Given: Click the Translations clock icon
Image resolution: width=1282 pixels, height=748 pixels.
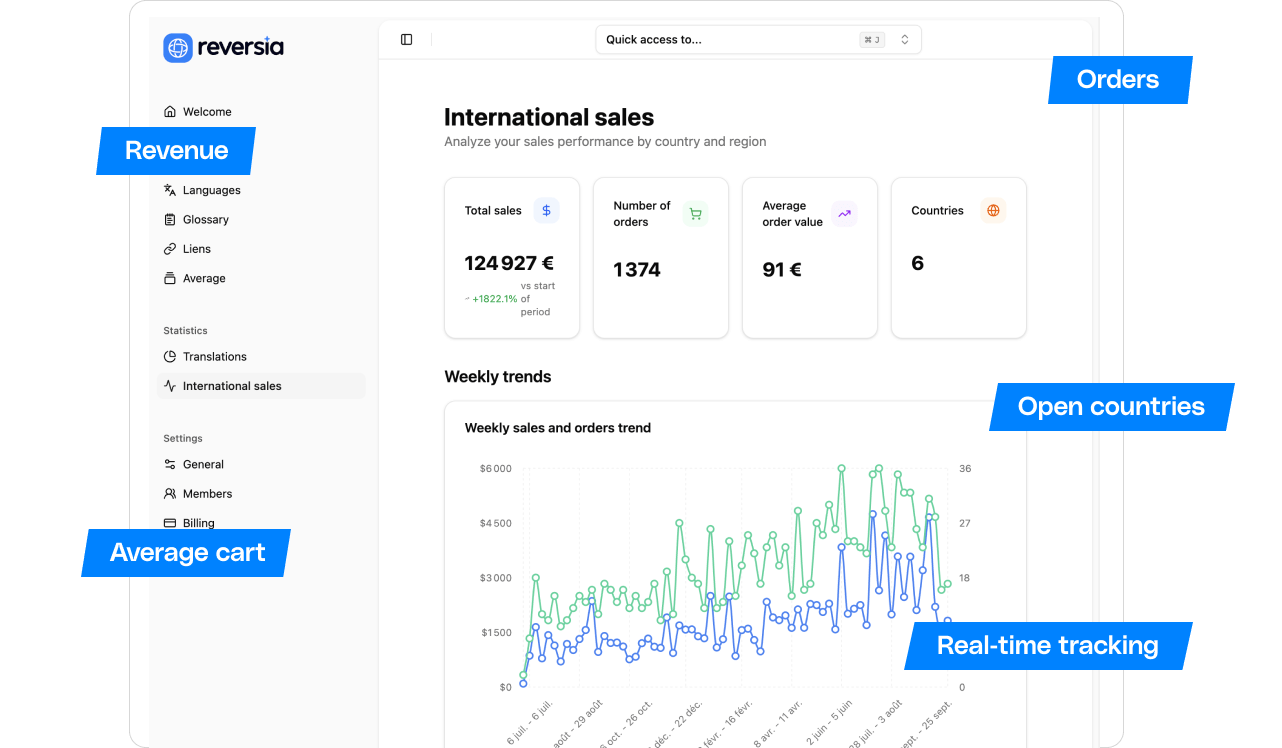Looking at the screenshot, I should 170,356.
